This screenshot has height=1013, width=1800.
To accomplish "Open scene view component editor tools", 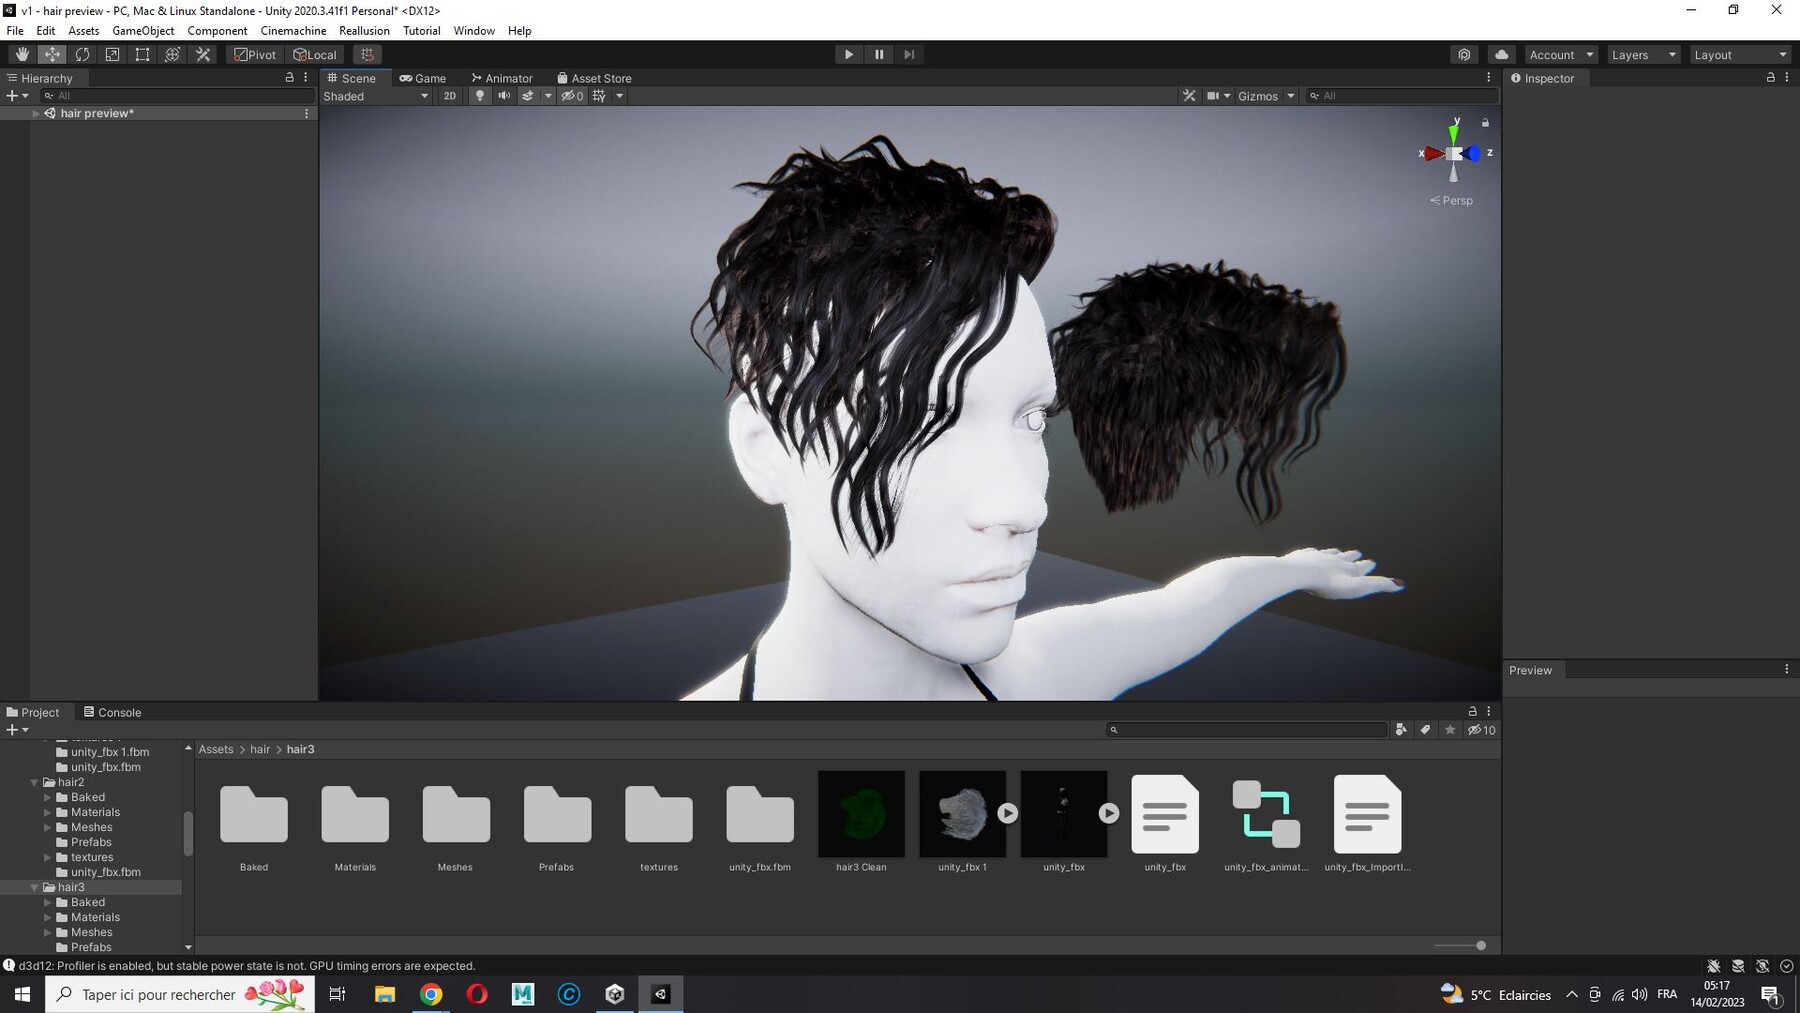I will click(x=1189, y=96).
